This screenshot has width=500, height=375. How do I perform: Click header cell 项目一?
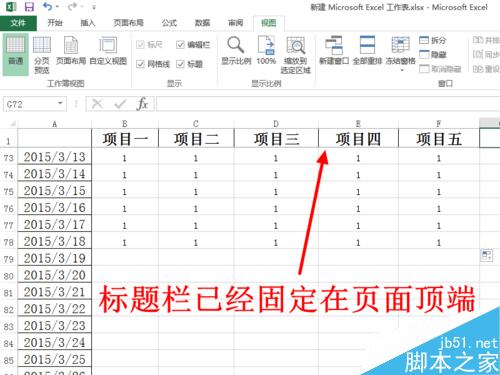(125, 139)
